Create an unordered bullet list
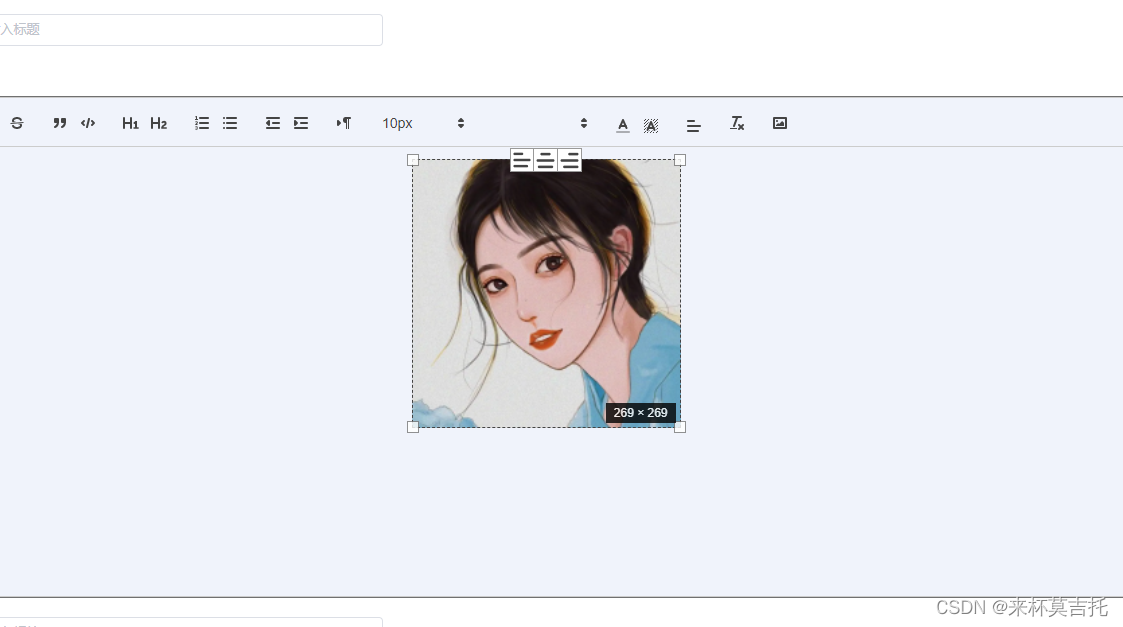The height and width of the screenshot is (627, 1123). (x=229, y=123)
